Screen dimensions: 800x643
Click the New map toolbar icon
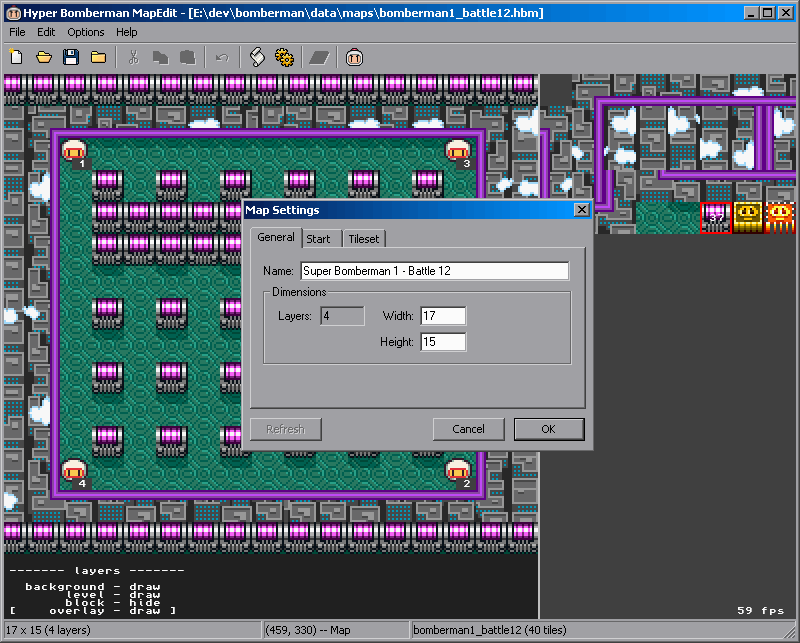(16, 58)
